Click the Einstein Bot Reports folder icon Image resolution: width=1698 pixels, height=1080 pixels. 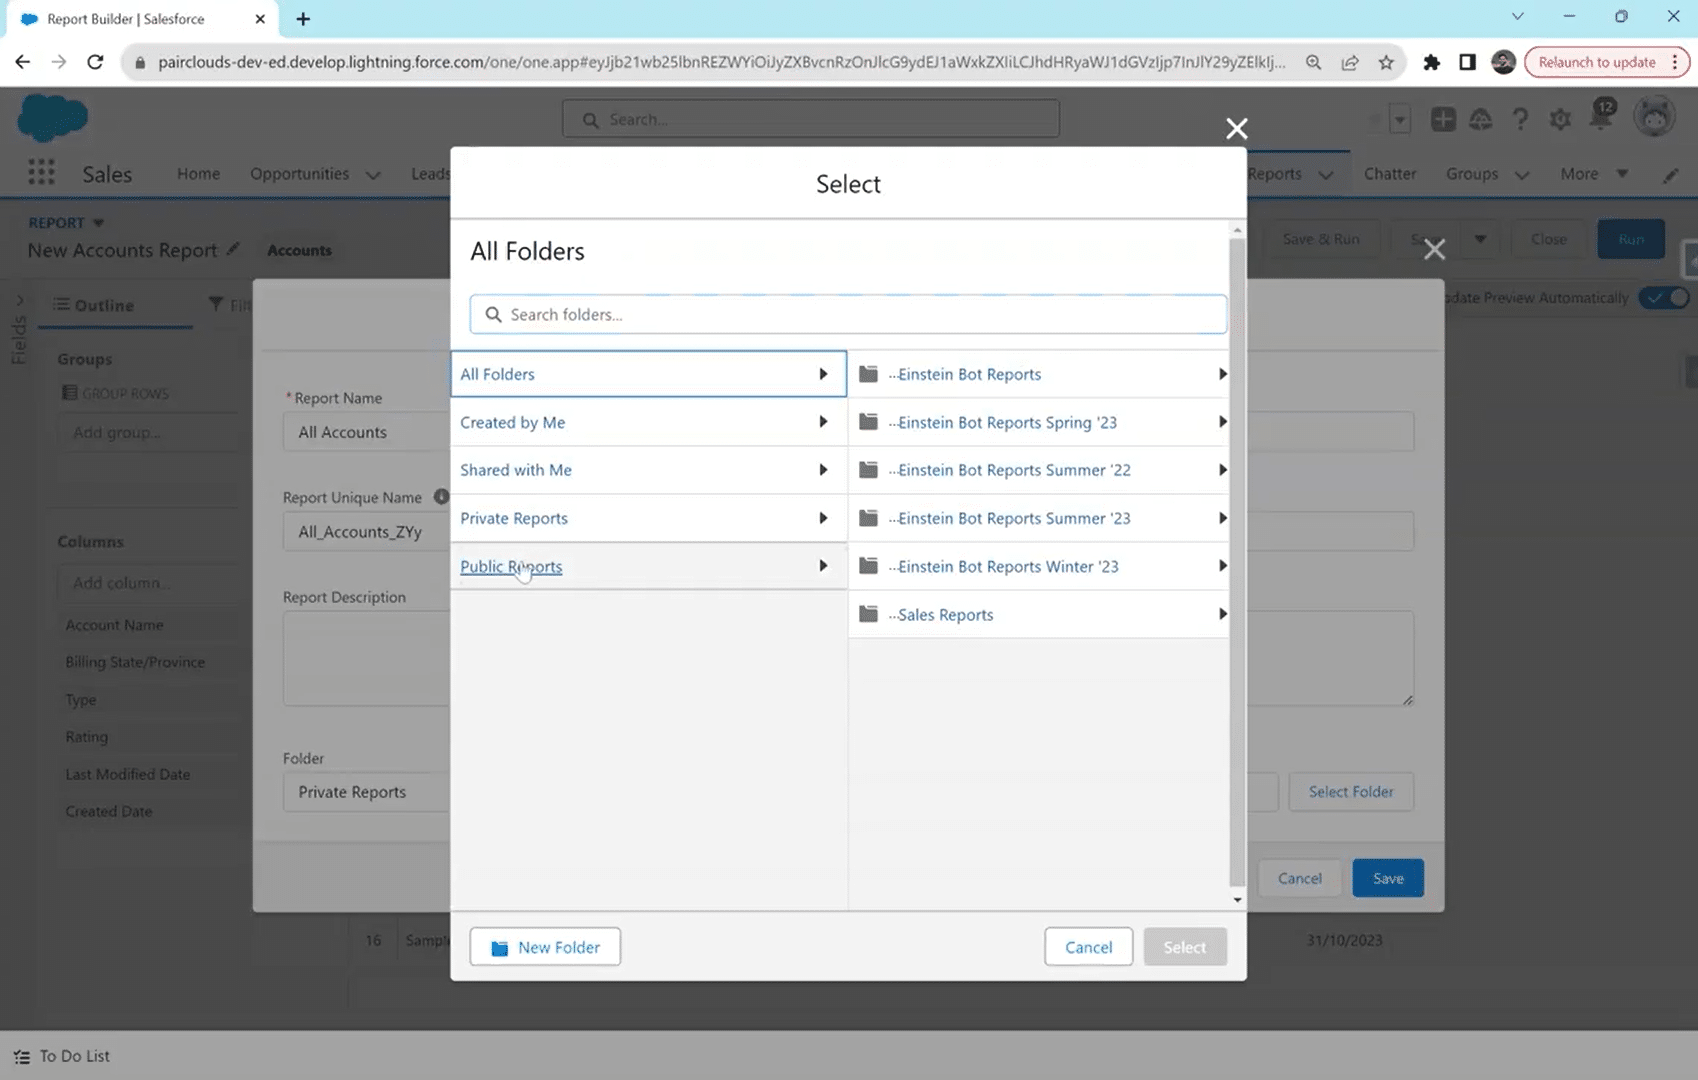(x=868, y=374)
